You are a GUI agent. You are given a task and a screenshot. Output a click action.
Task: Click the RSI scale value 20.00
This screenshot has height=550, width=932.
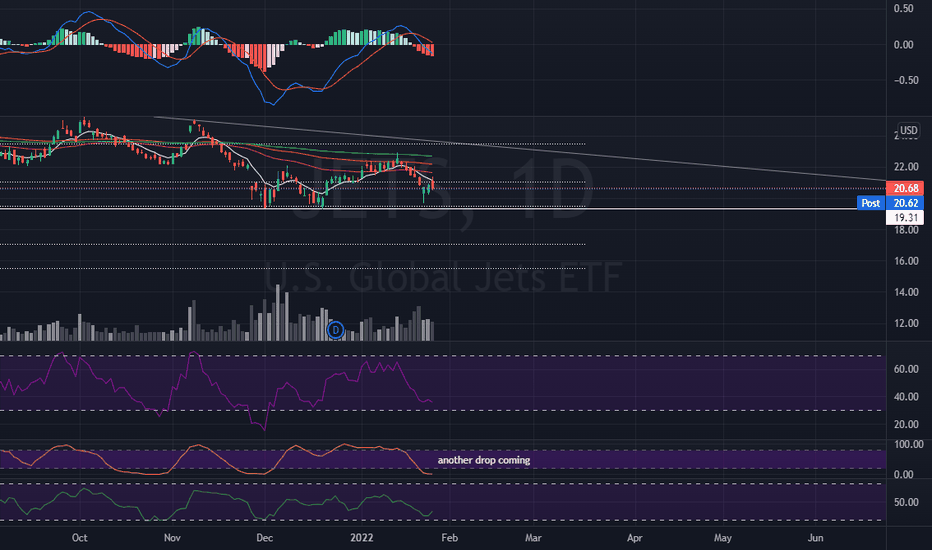coord(906,425)
